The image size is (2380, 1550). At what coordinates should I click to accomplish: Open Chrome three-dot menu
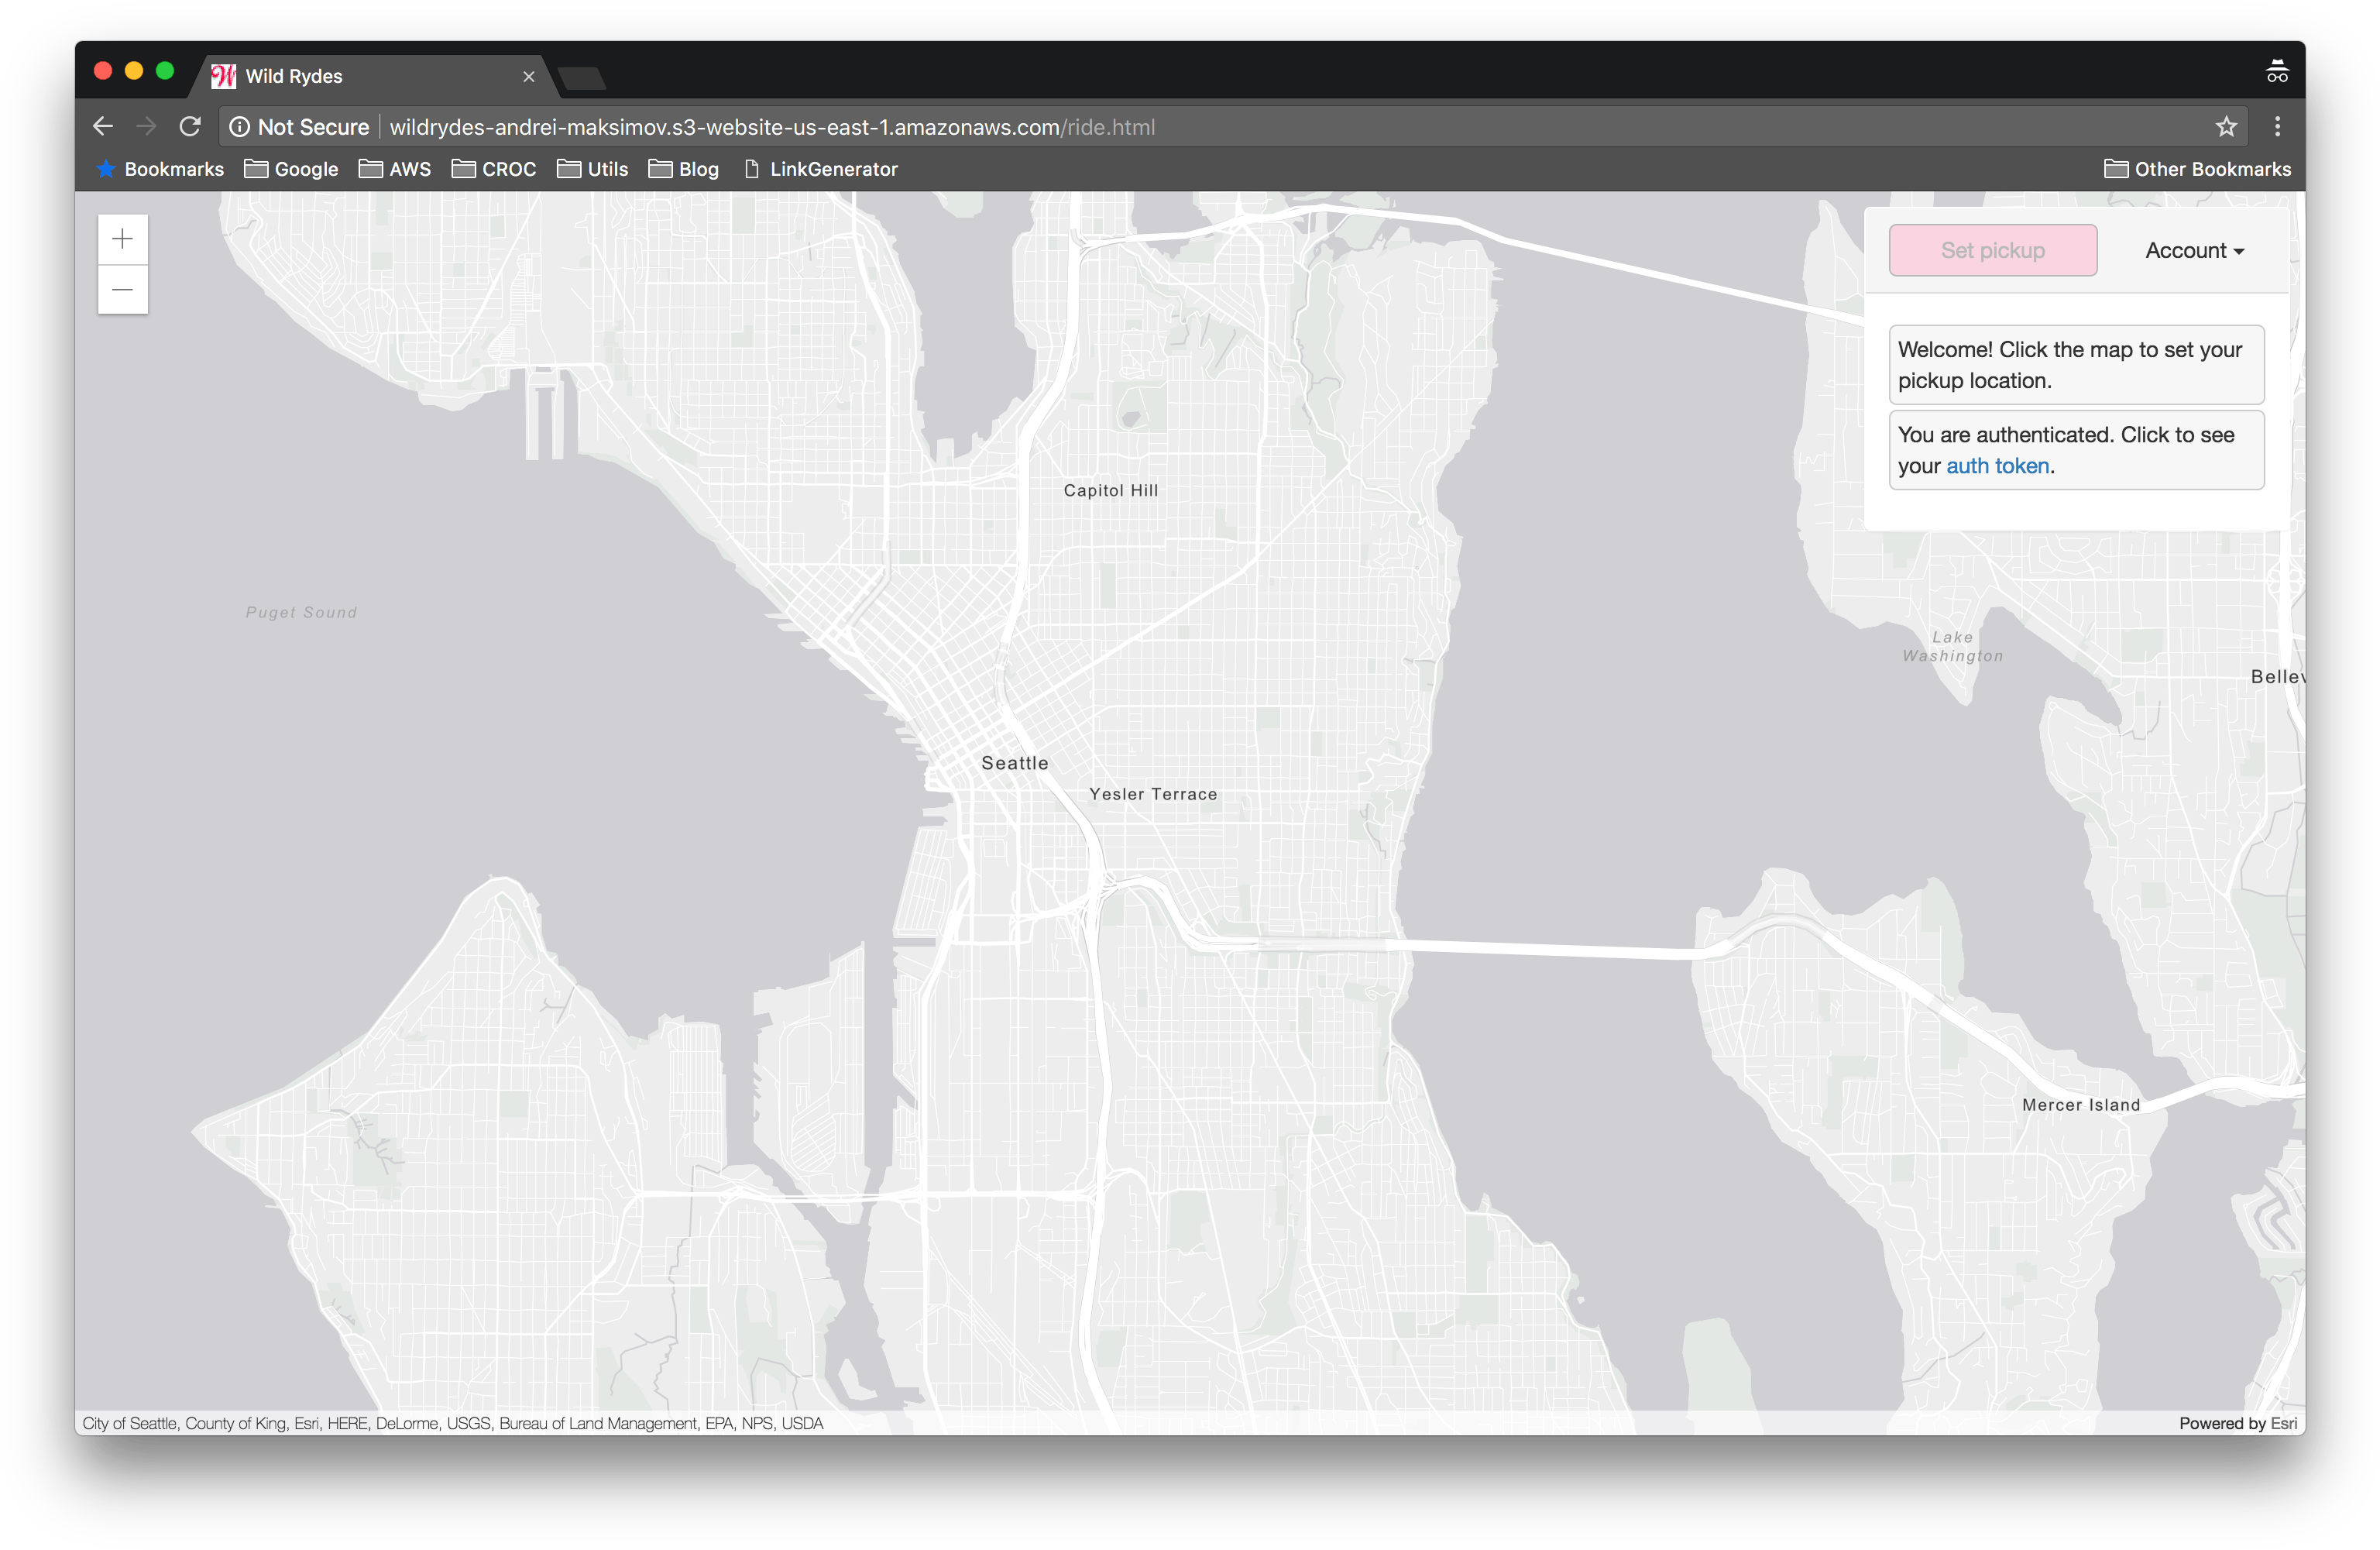[x=2277, y=127]
